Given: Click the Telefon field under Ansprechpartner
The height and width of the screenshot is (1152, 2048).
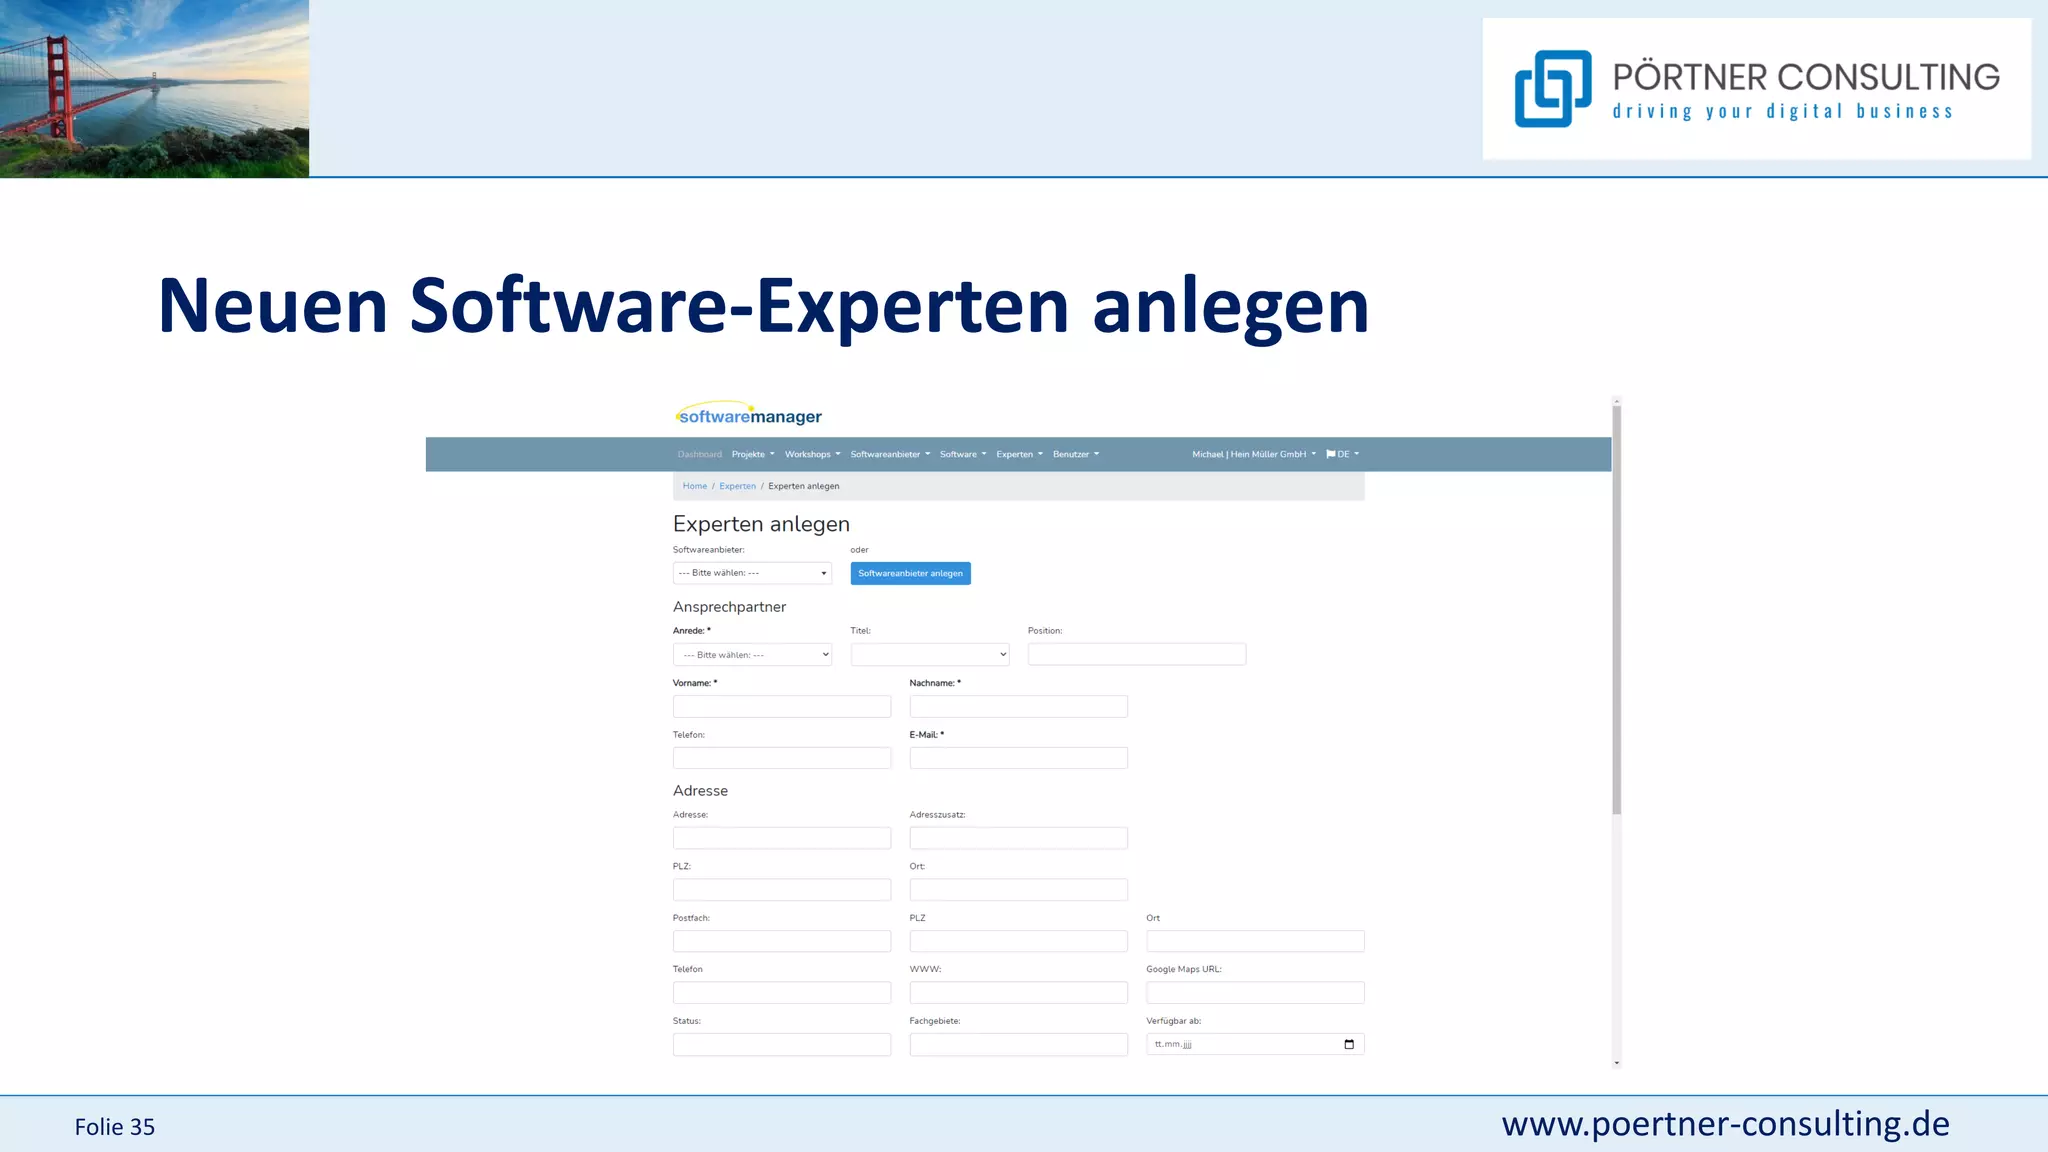Looking at the screenshot, I should pyautogui.click(x=782, y=758).
